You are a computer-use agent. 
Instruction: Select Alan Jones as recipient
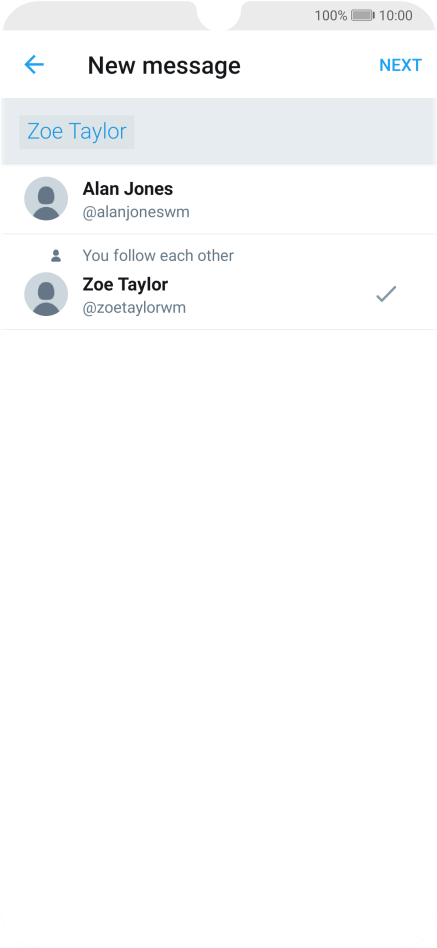tap(218, 199)
